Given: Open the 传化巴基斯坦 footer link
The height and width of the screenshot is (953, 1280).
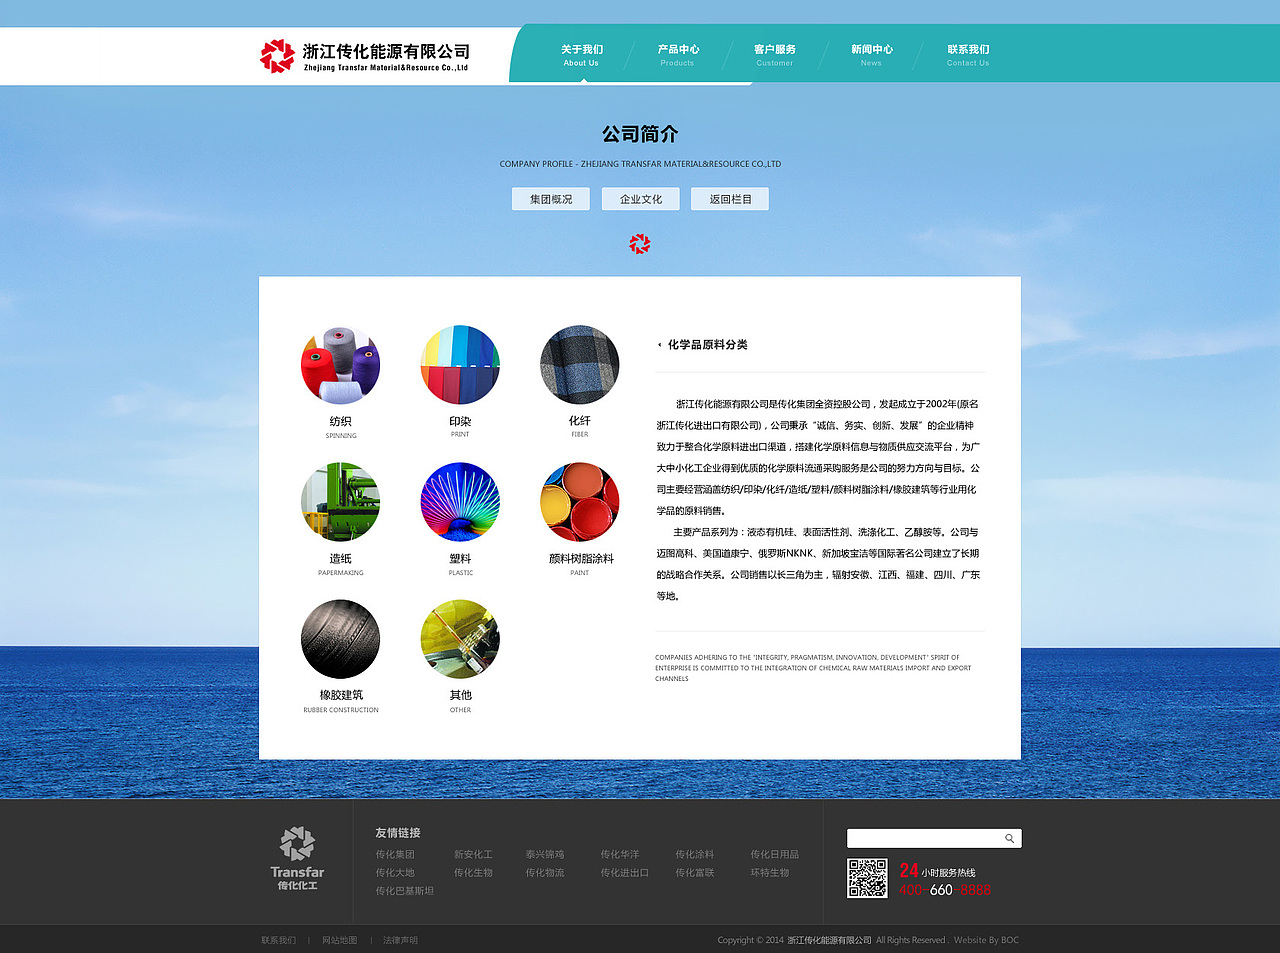Looking at the screenshot, I should pos(405,891).
